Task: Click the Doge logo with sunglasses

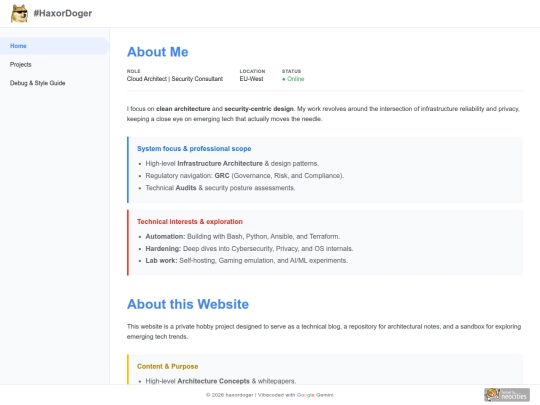Action: [x=19, y=13]
